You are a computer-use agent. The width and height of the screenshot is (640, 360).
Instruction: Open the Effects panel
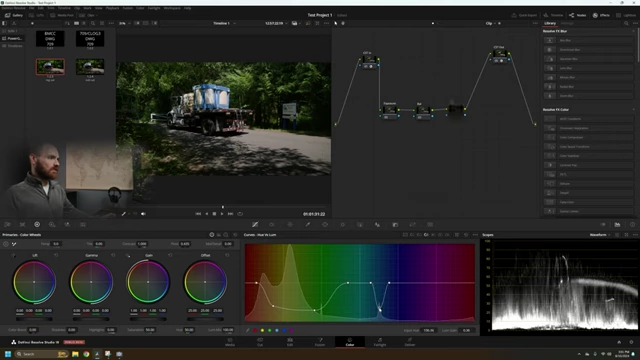tap(601, 15)
